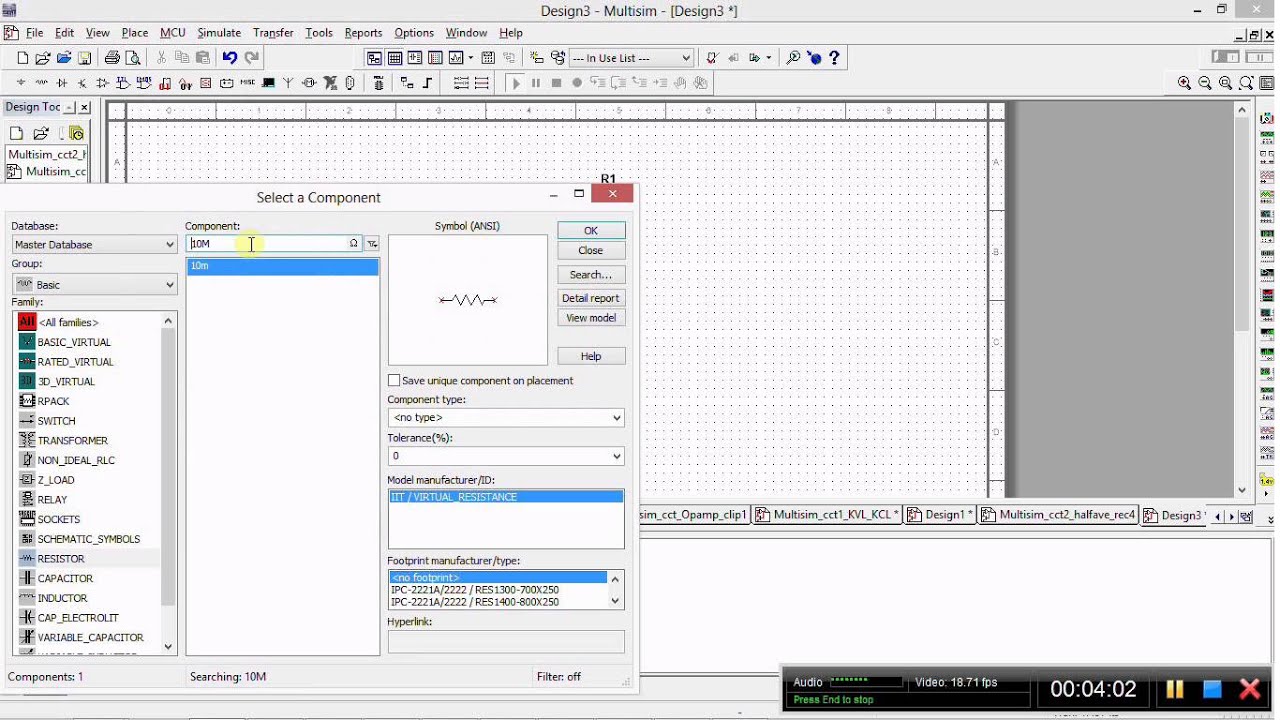Select the 10m component result
1280x720 pixels.
click(282, 266)
